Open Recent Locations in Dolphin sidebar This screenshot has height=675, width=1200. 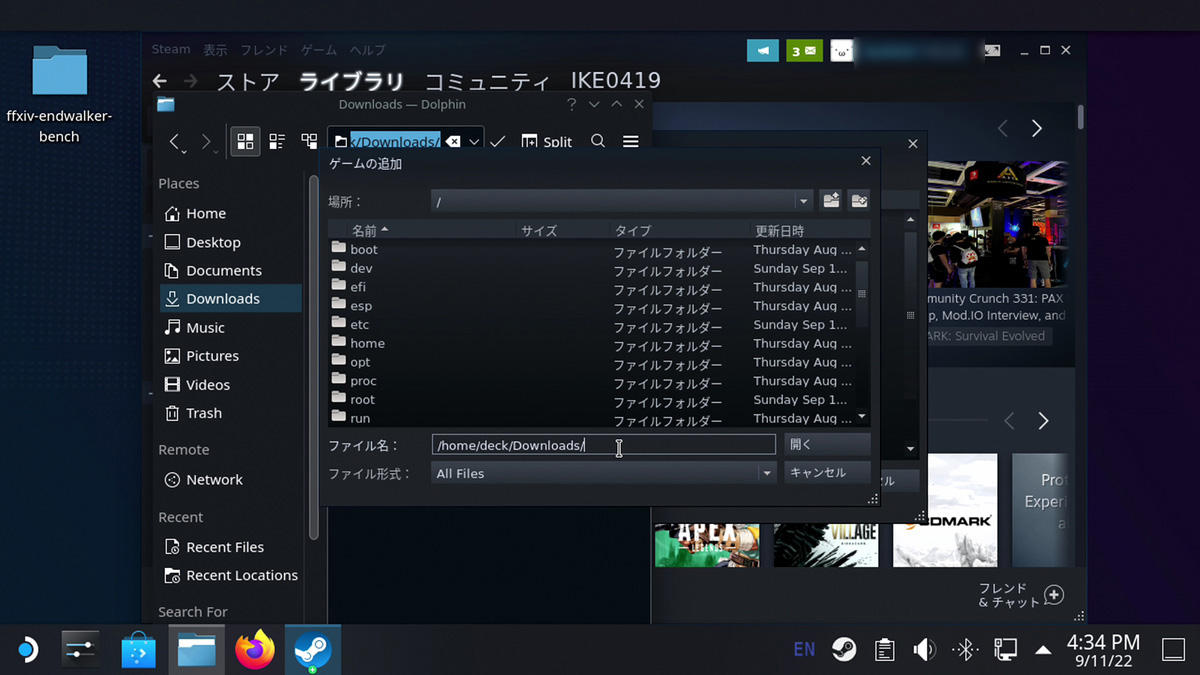(x=230, y=575)
